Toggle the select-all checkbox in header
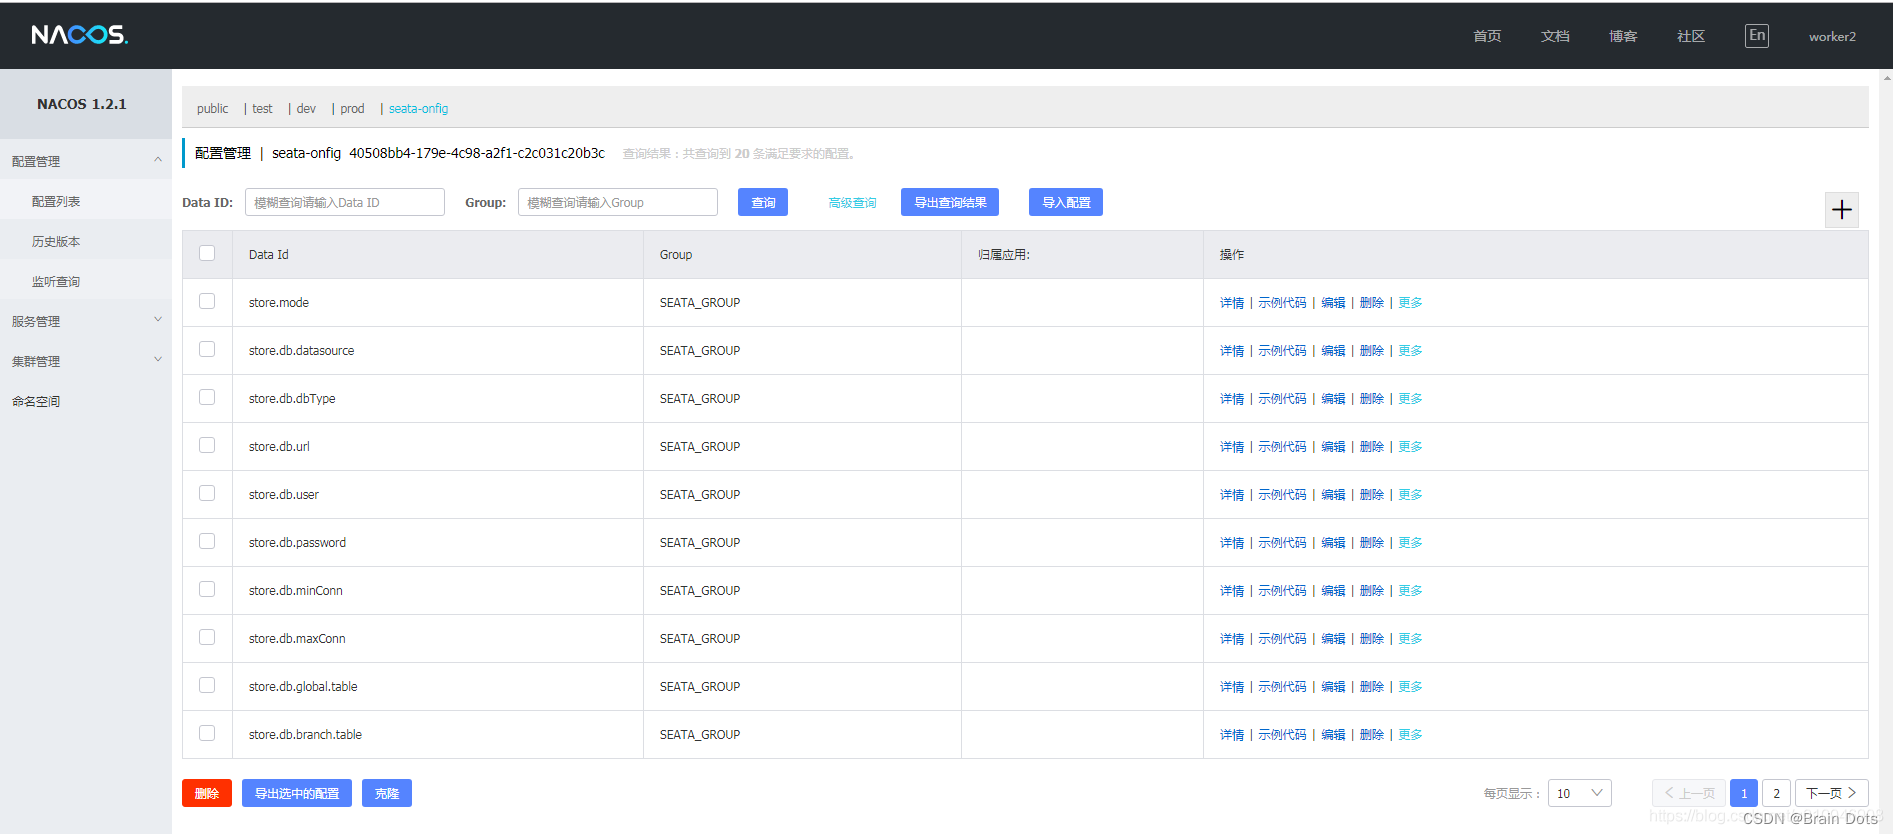The height and width of the screenshot is (834, 1893). click(207, 253)
